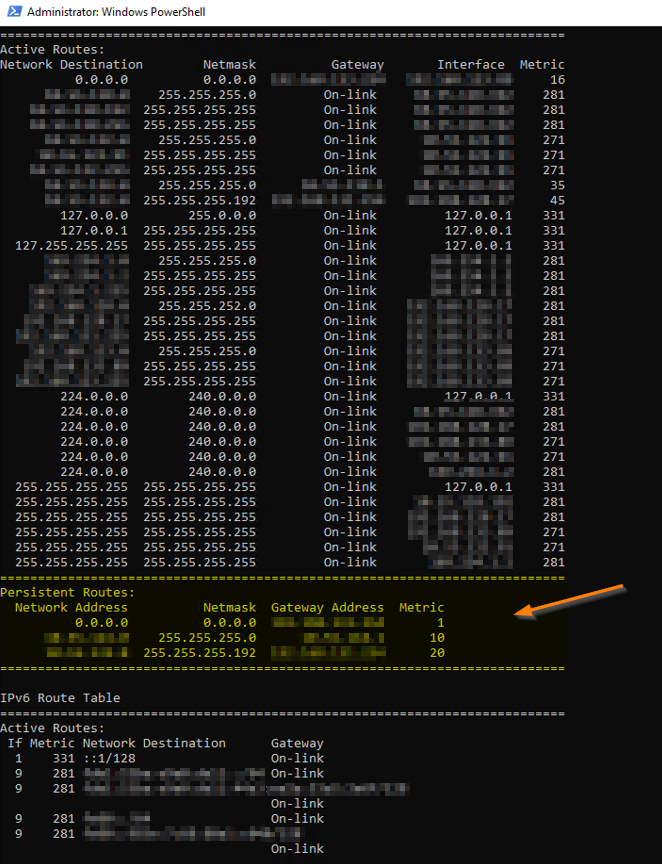Click metric value '16' of the default route
The height and width of the screenshot is (864, 662).
[557, 79]
